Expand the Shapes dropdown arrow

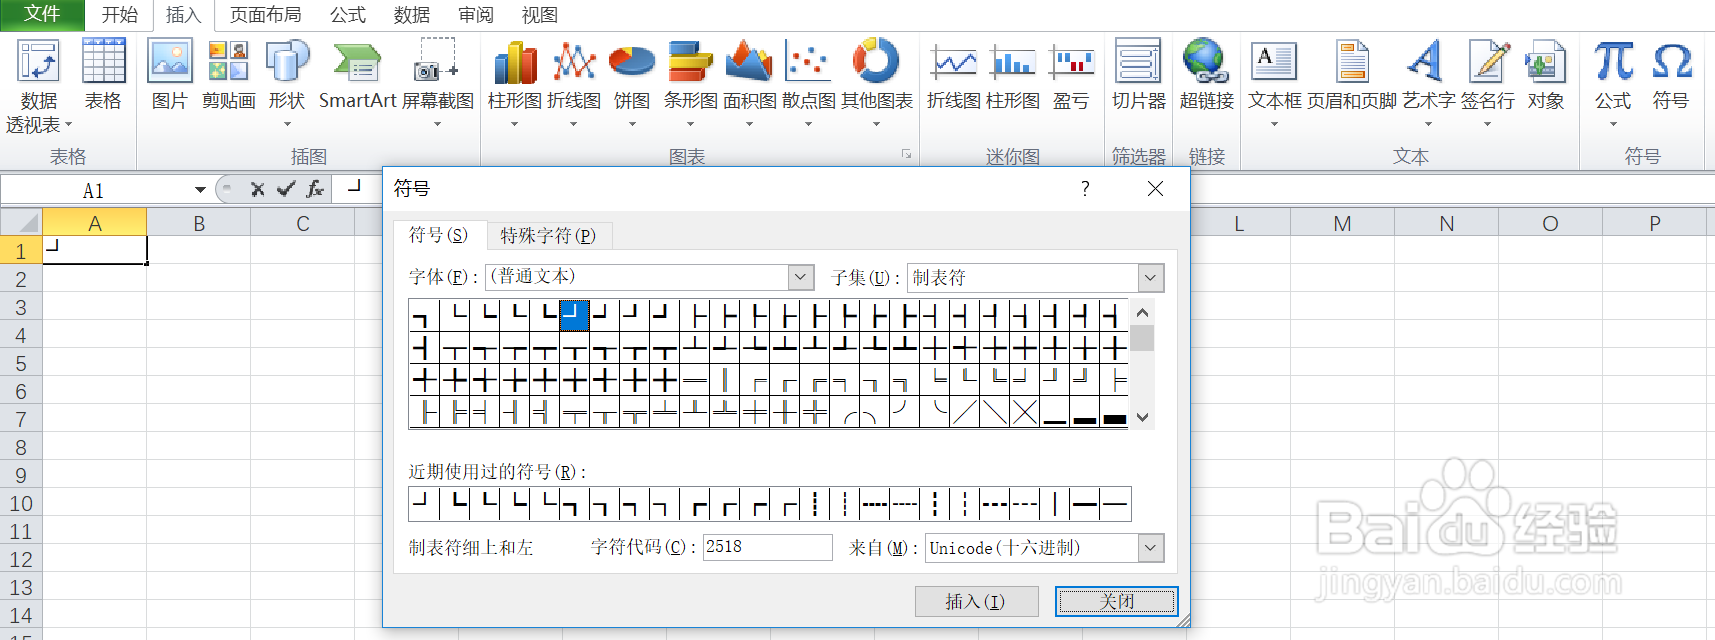(x=287, y=124)
